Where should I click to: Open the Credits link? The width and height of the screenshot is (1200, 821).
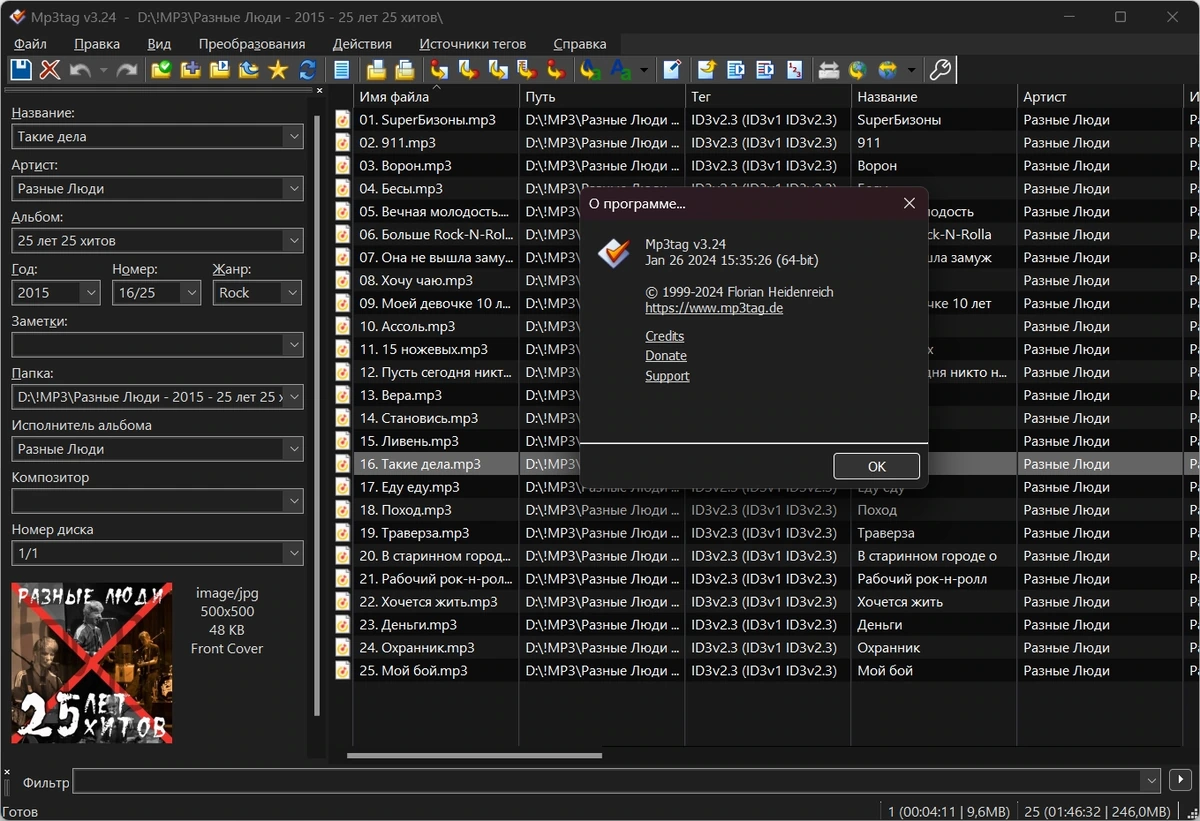coord(665,336)
